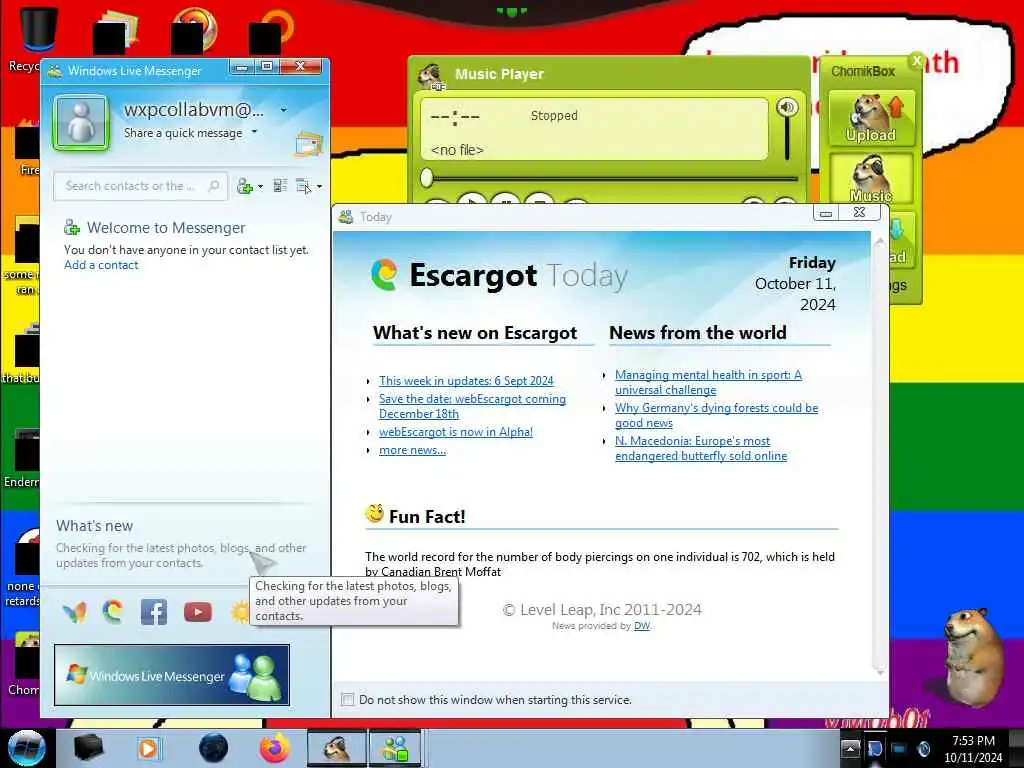Click the show menu icon
1024x768 pixels.
pos(304,187)
